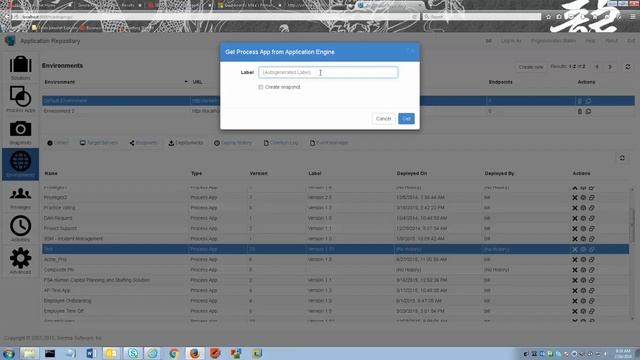Click the X icon in the highlighted deployments row
Image resolution: width=640 pixels, height=360 pixels.
point(575,249)
